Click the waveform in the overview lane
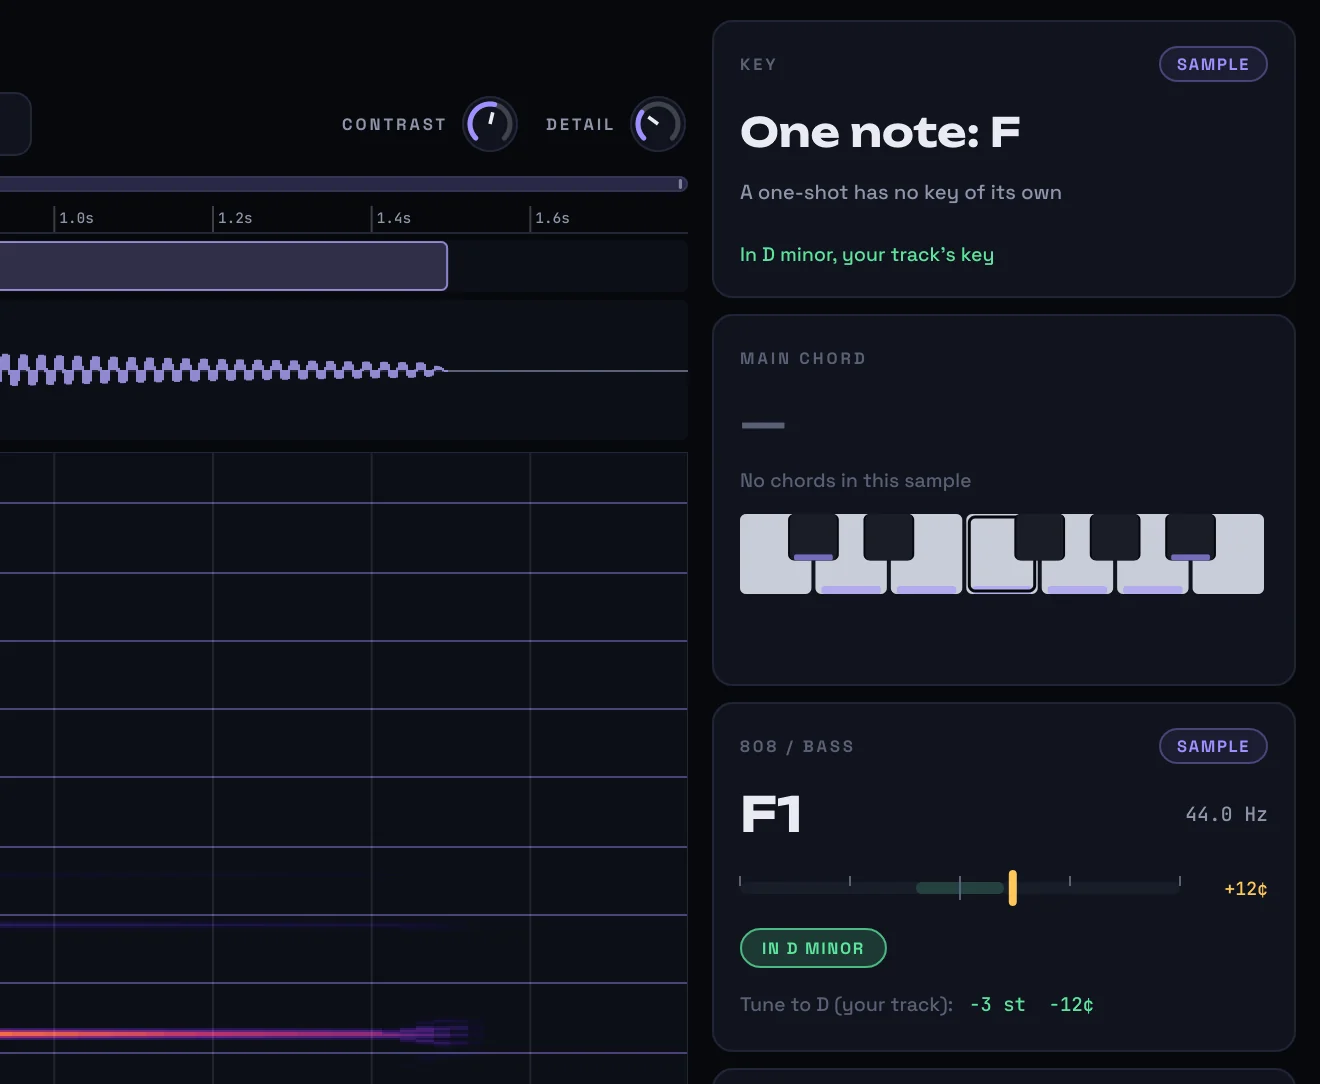The width and height of the screenshot is (1320, 1084). pos(222,370)
